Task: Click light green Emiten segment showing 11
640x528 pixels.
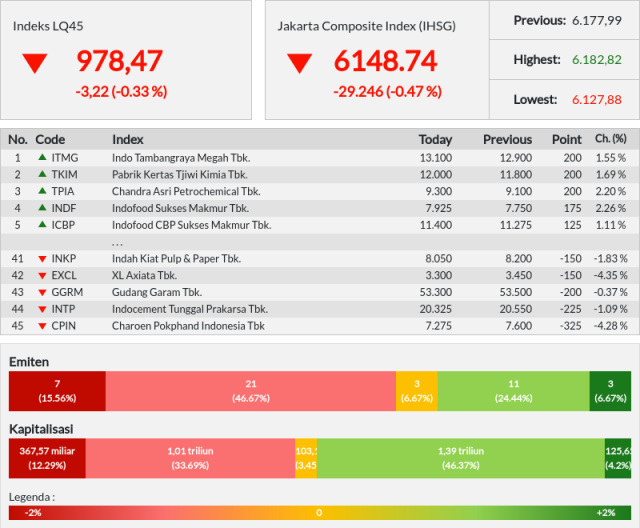Action: point(513,390)
